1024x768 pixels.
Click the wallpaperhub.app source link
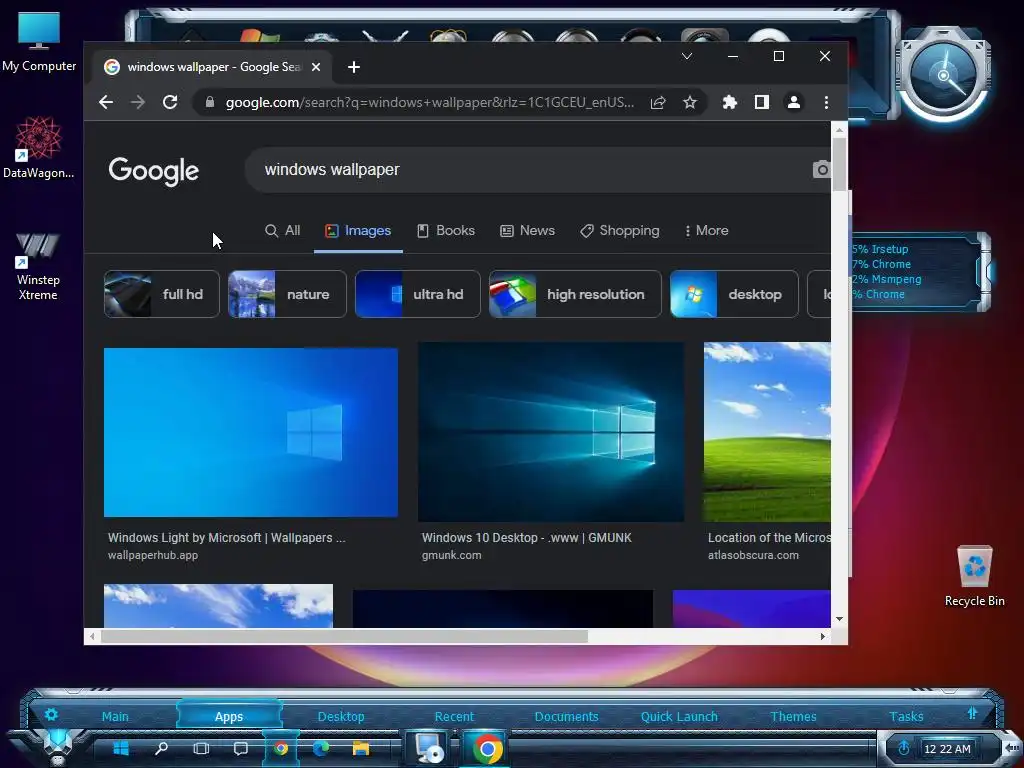click(153, 555)
